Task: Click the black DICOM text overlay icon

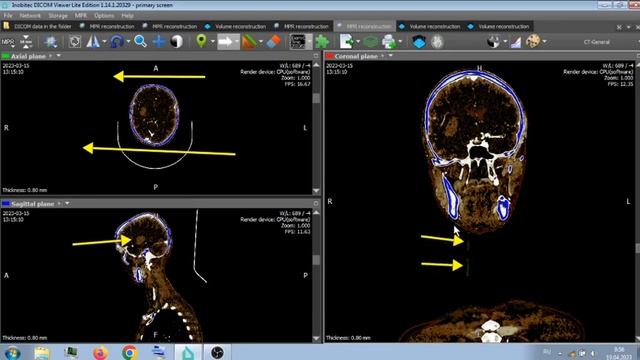Action: [x=298, y=42]
